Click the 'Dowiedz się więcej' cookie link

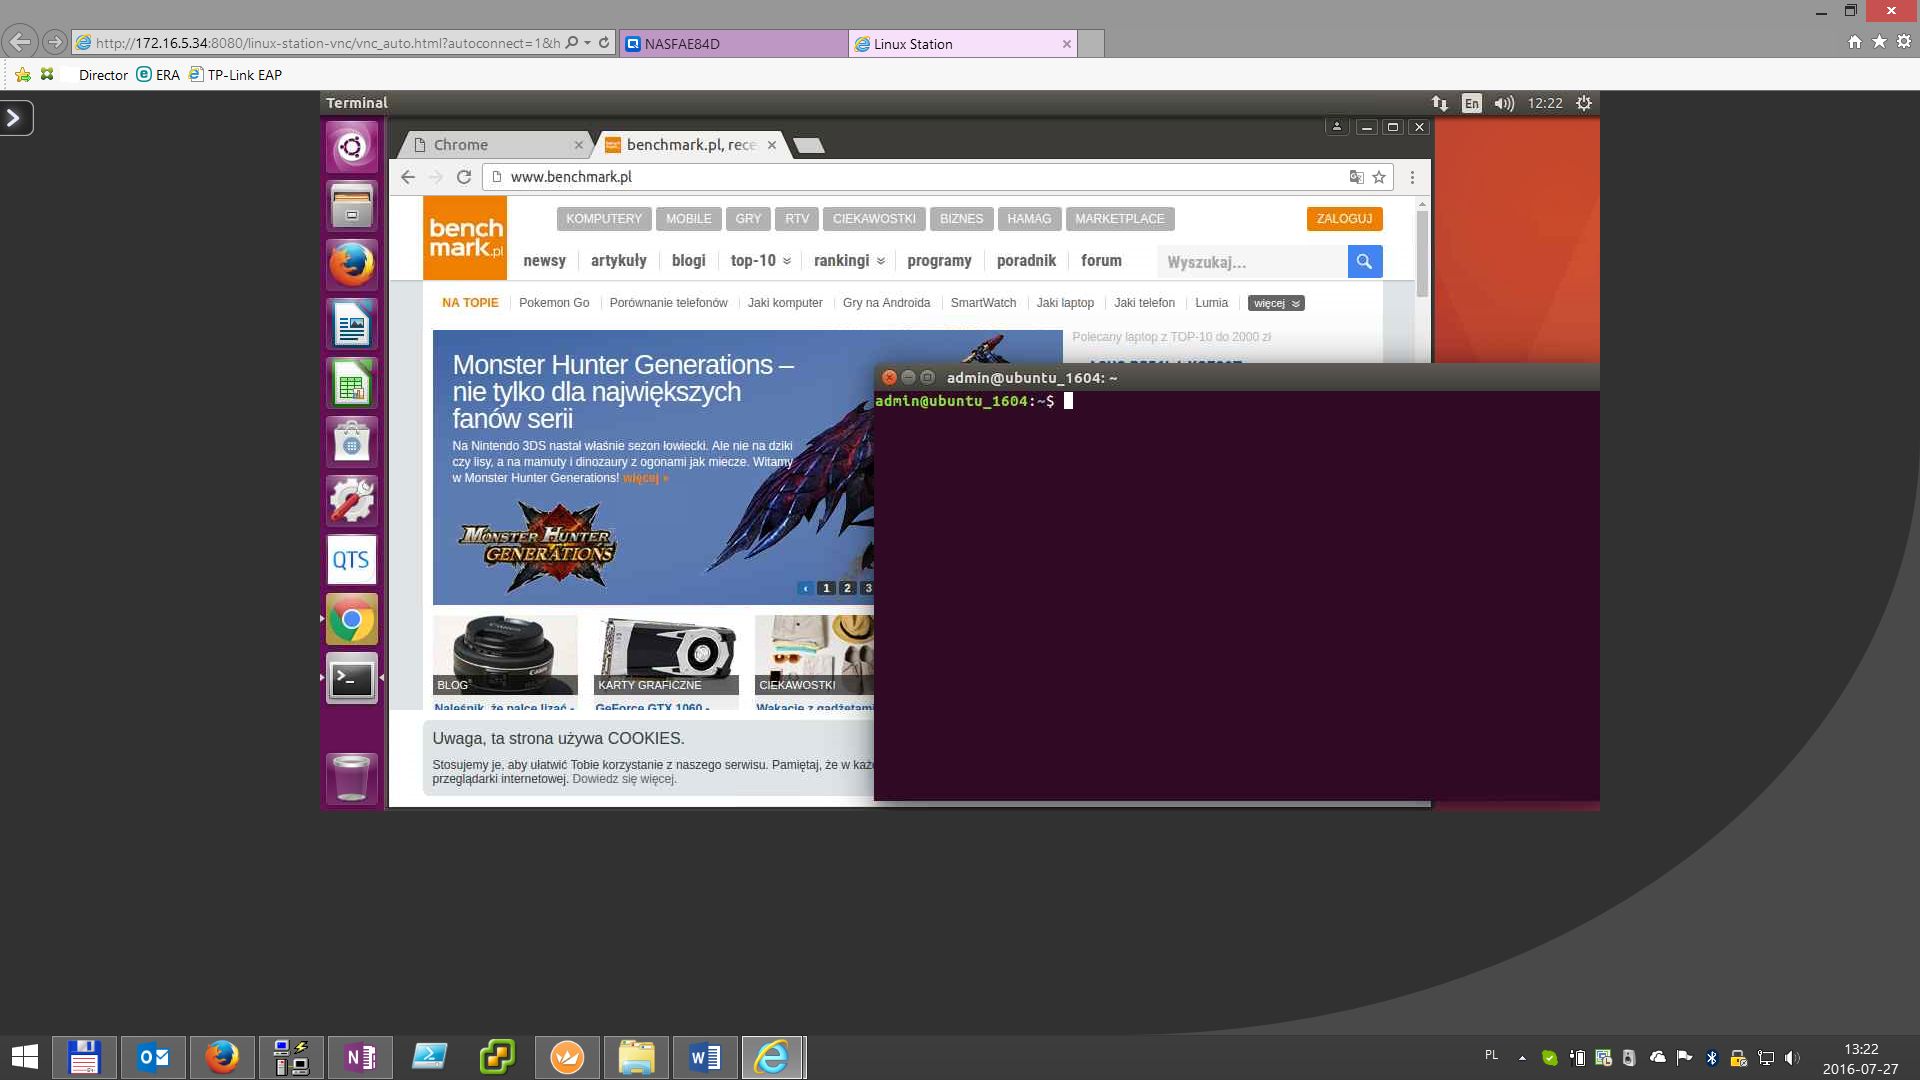pos(624,779)
